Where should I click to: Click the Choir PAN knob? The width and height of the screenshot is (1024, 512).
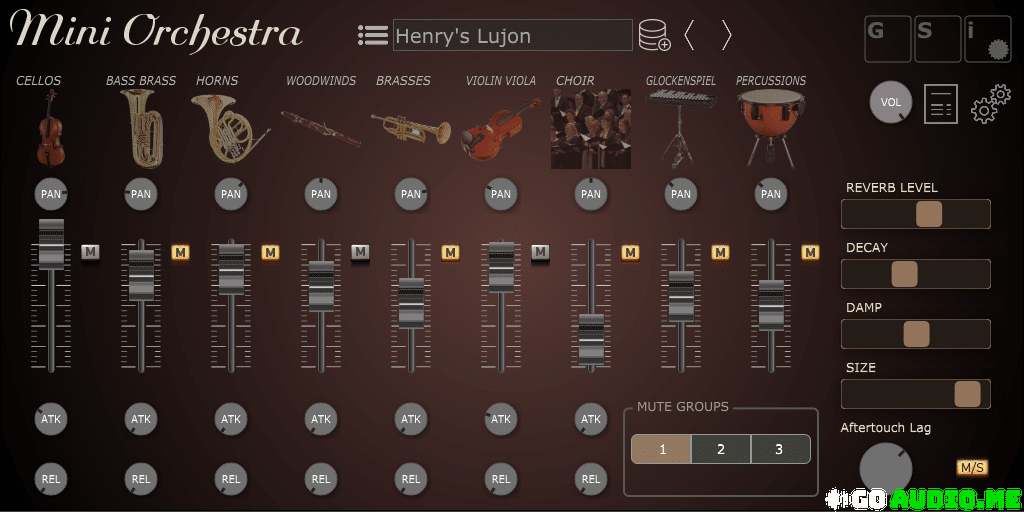pyautogui.click(x=591, y=194)
